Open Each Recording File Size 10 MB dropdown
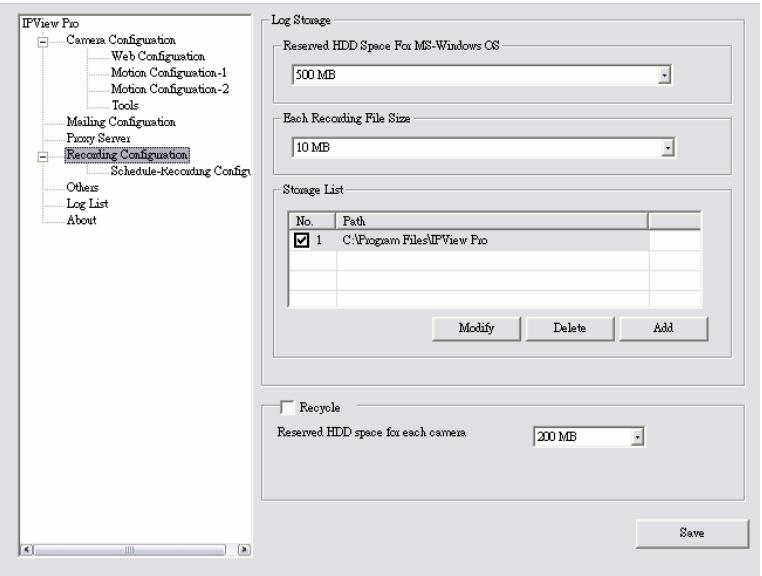The width and height of the screenshot is (762, 576). point(668,147)
